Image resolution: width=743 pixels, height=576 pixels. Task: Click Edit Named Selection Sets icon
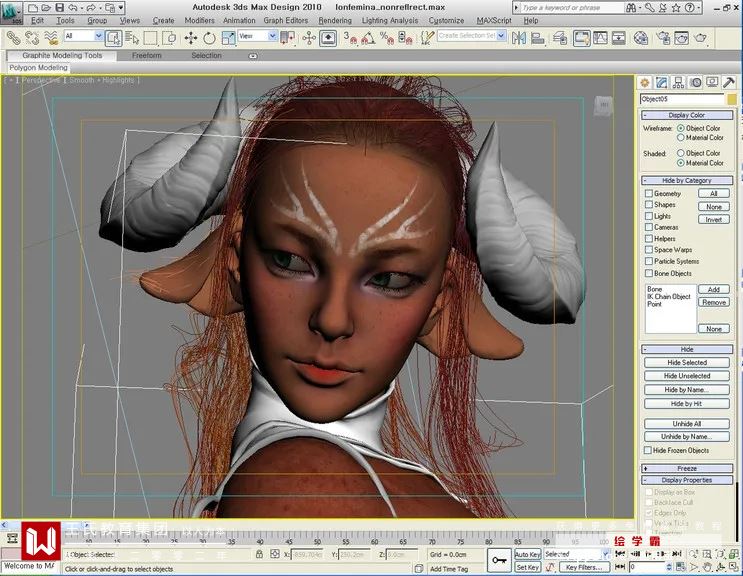click(427, 38)
